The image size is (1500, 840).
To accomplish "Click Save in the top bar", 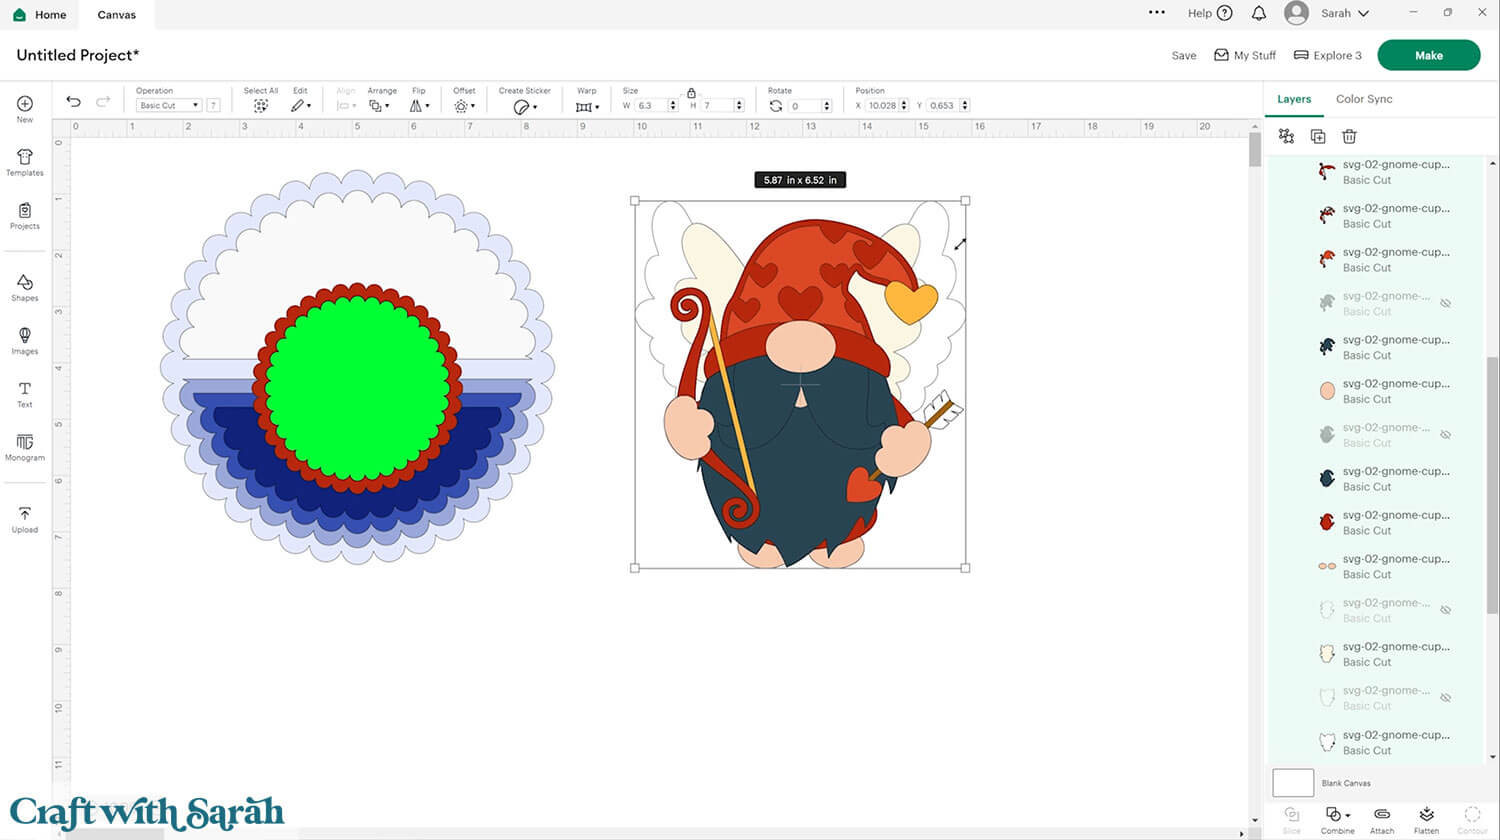I will coord(1183,56).
